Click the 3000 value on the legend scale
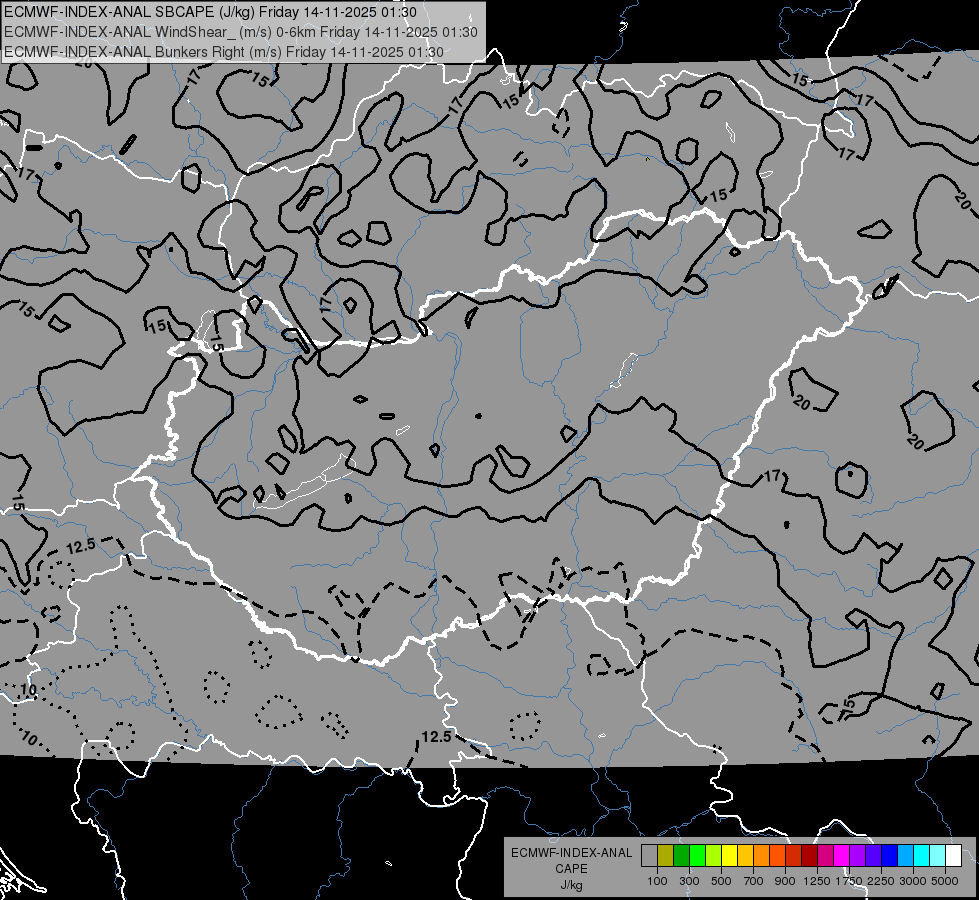Screen dimensions: 979x900 (913, 881)
